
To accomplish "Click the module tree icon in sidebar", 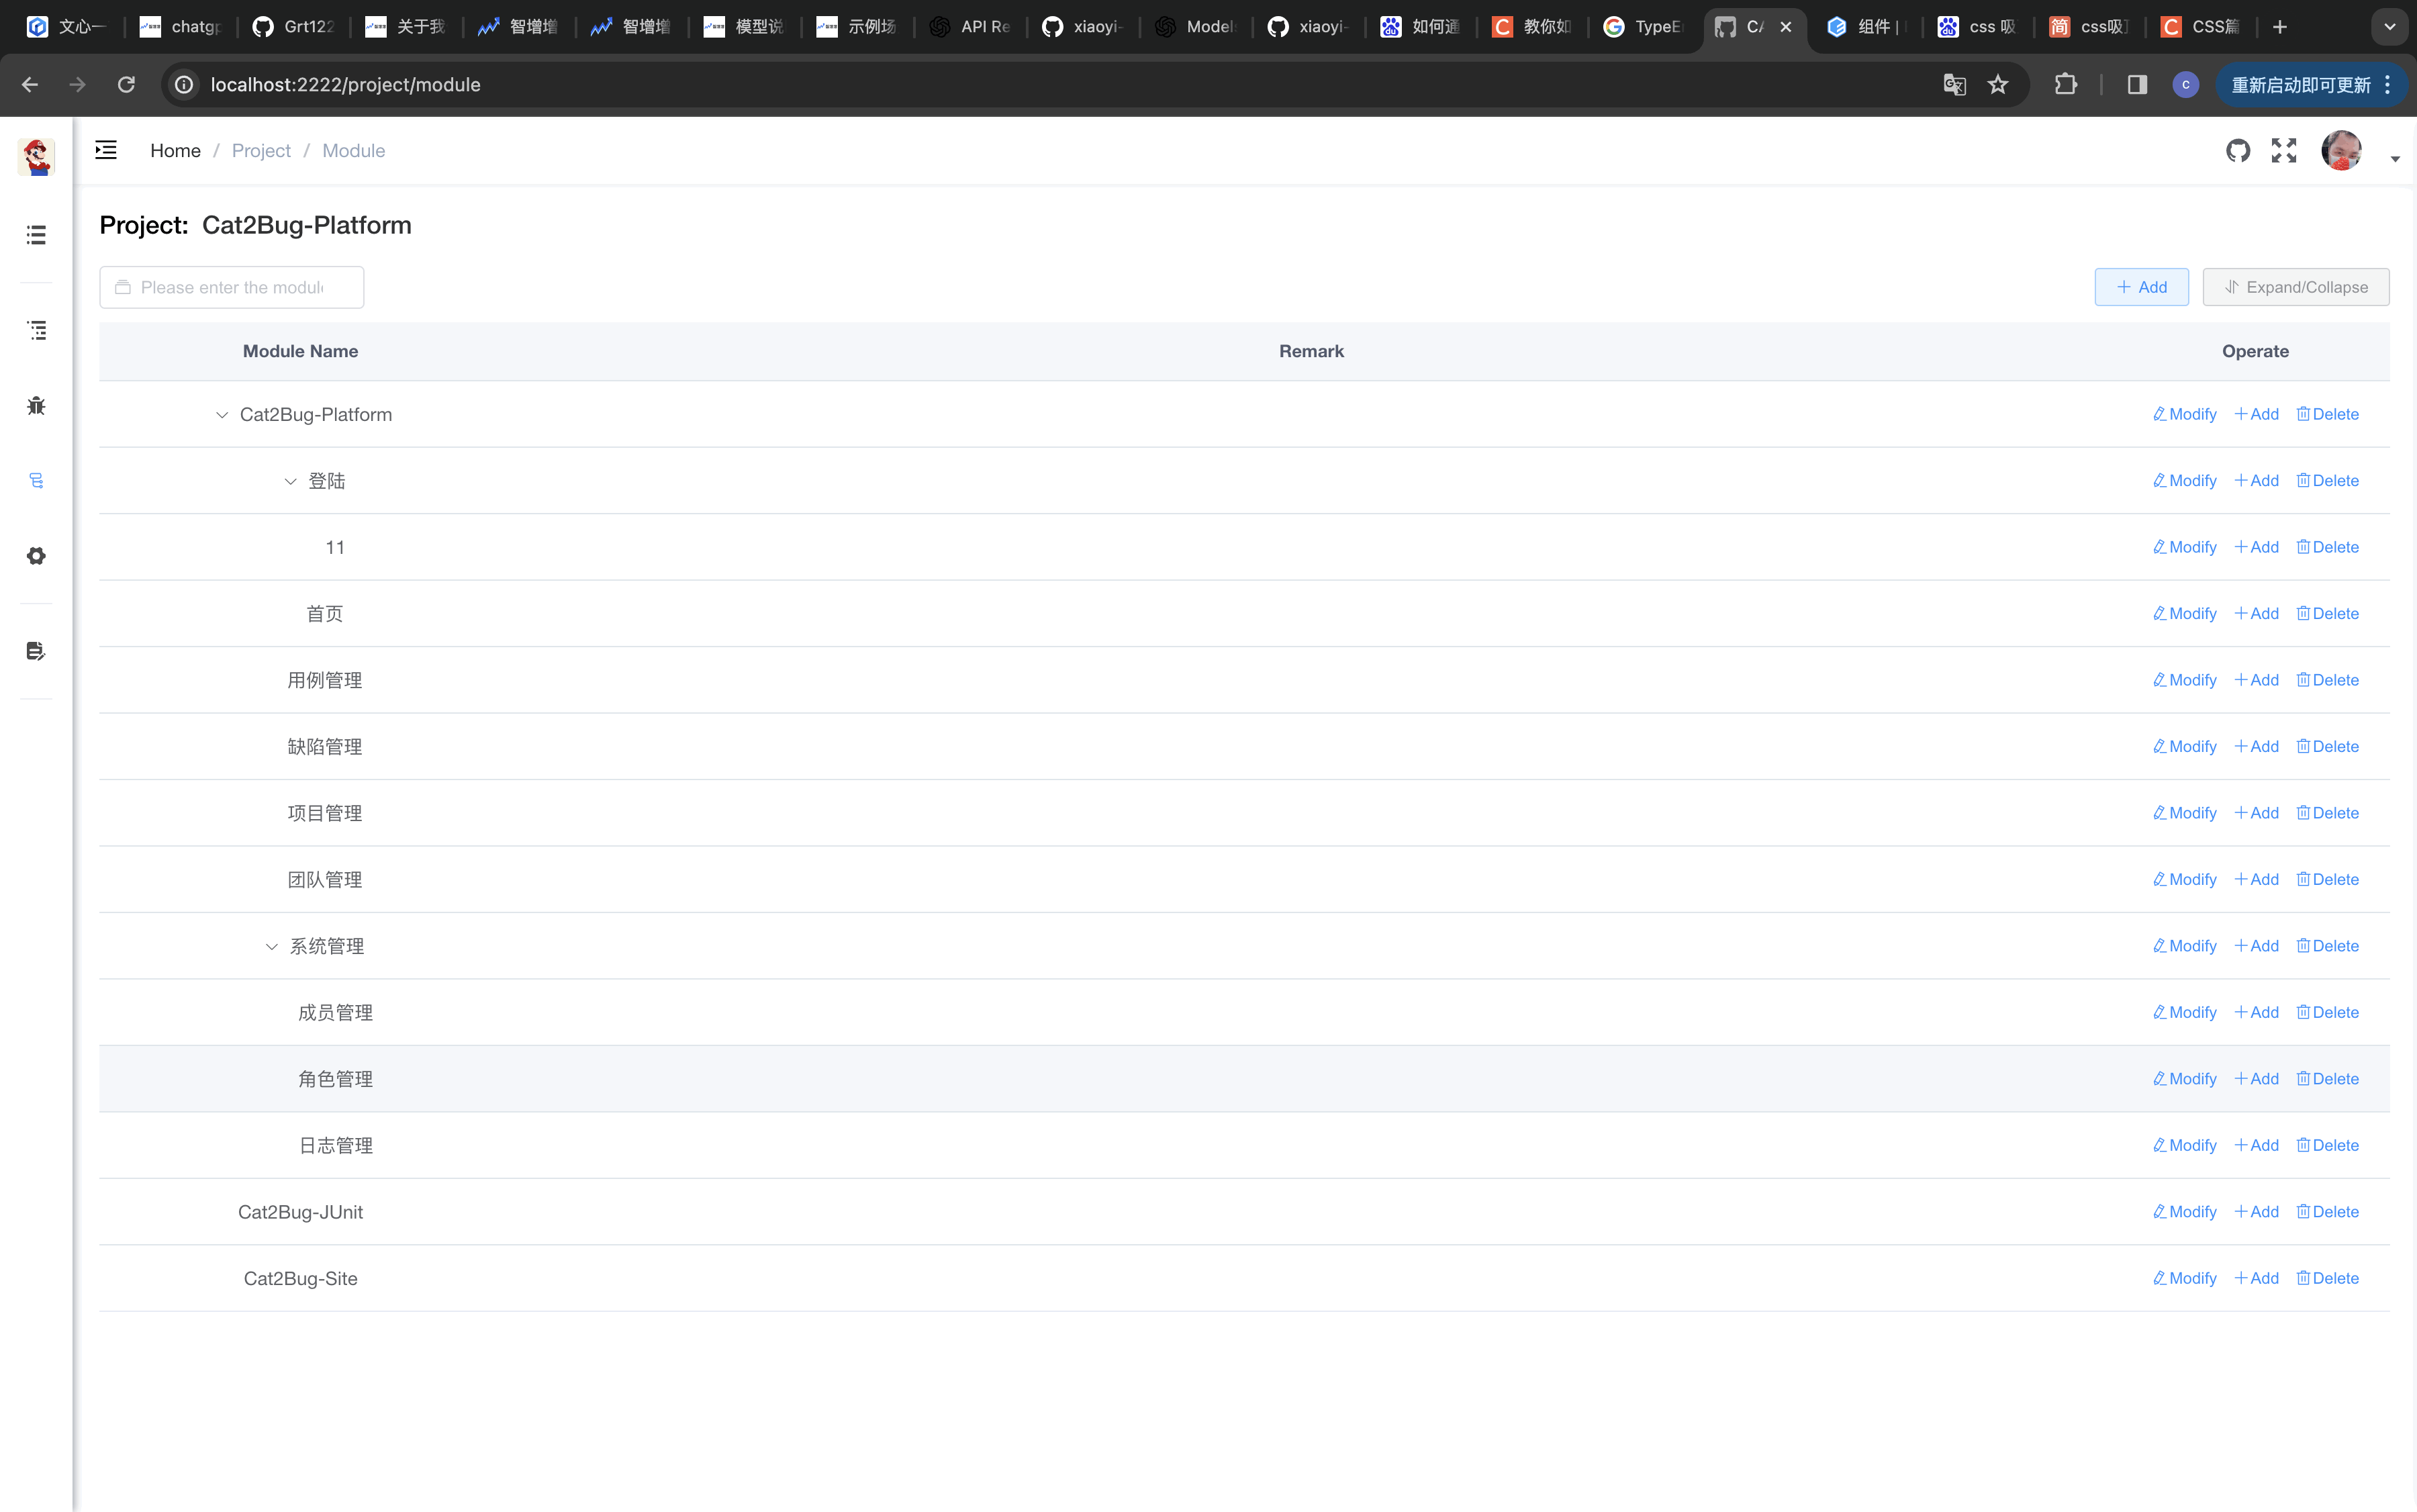I will point(36,481).
